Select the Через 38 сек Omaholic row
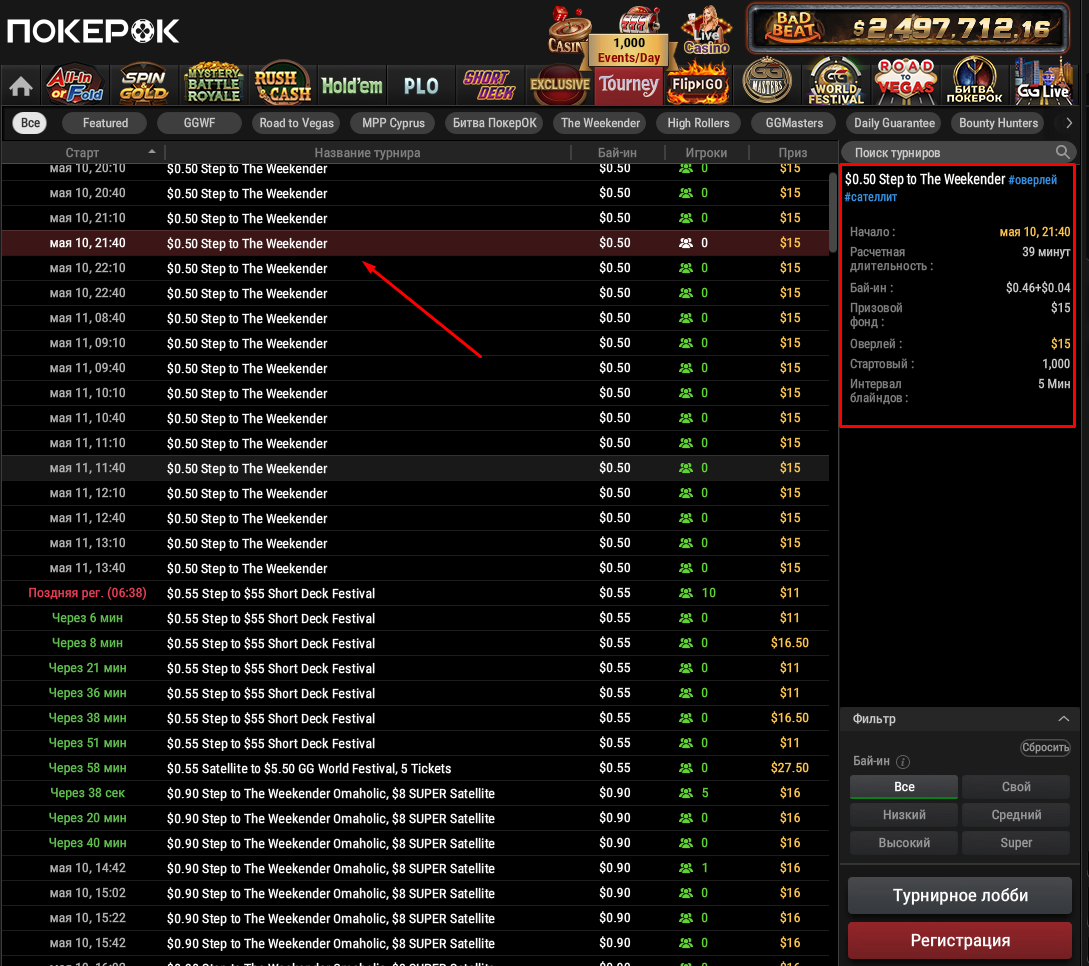The height and width of the screenshot is (966, 1089). [x=415, y=793]
